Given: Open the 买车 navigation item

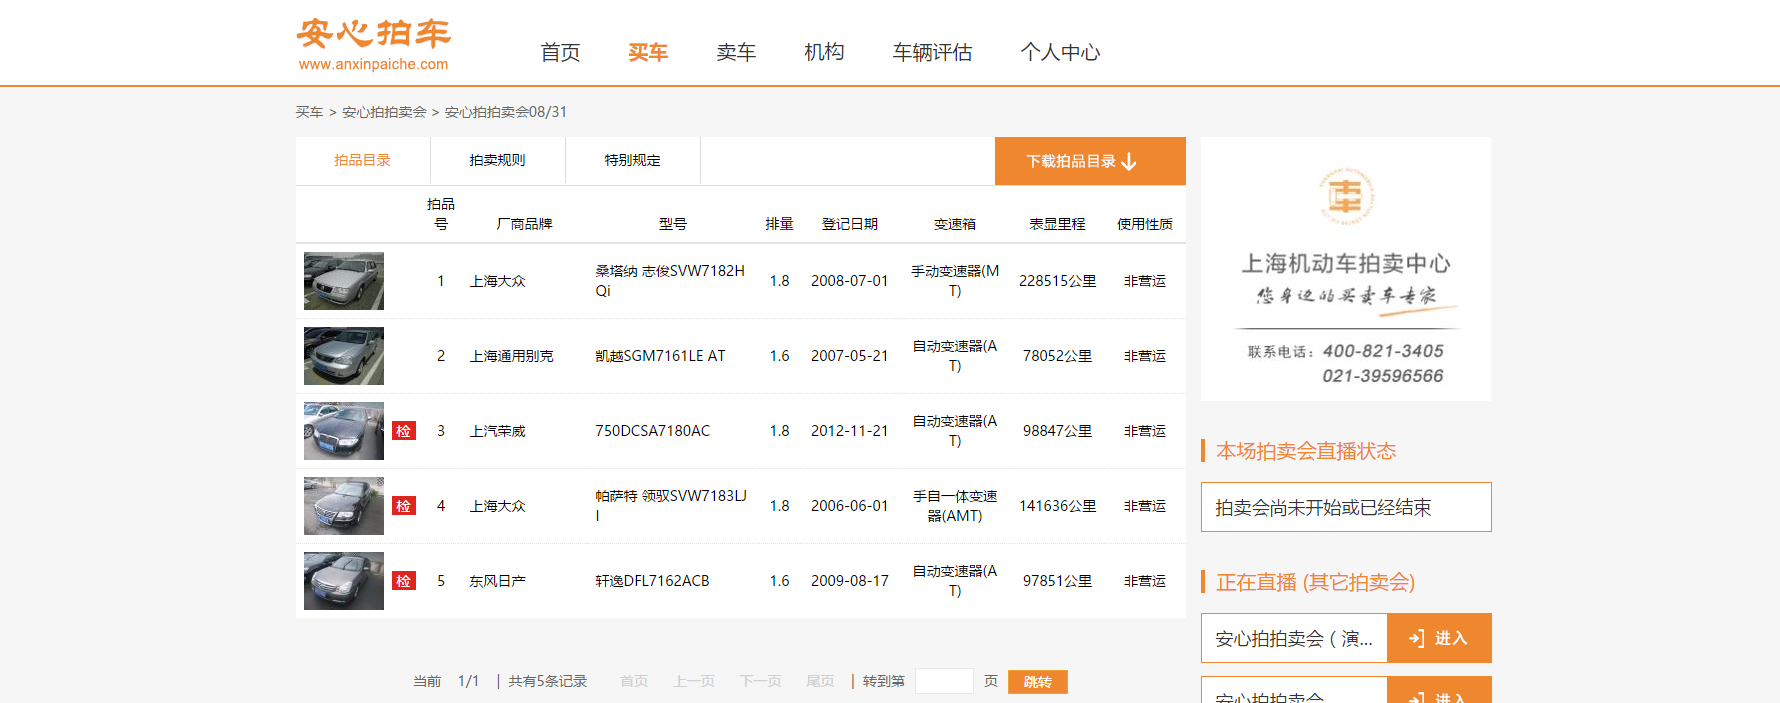Looking at the screenshot, I should pos(648,52).
